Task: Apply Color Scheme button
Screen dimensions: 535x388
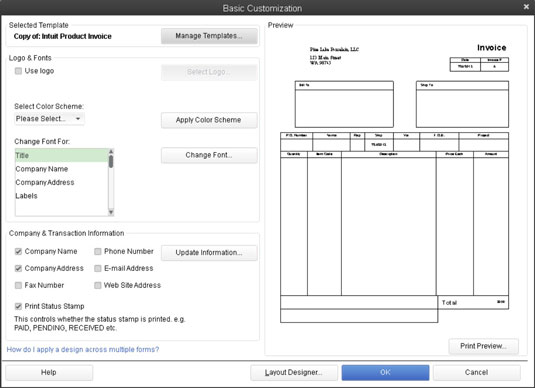Action: tap(209, 120)
